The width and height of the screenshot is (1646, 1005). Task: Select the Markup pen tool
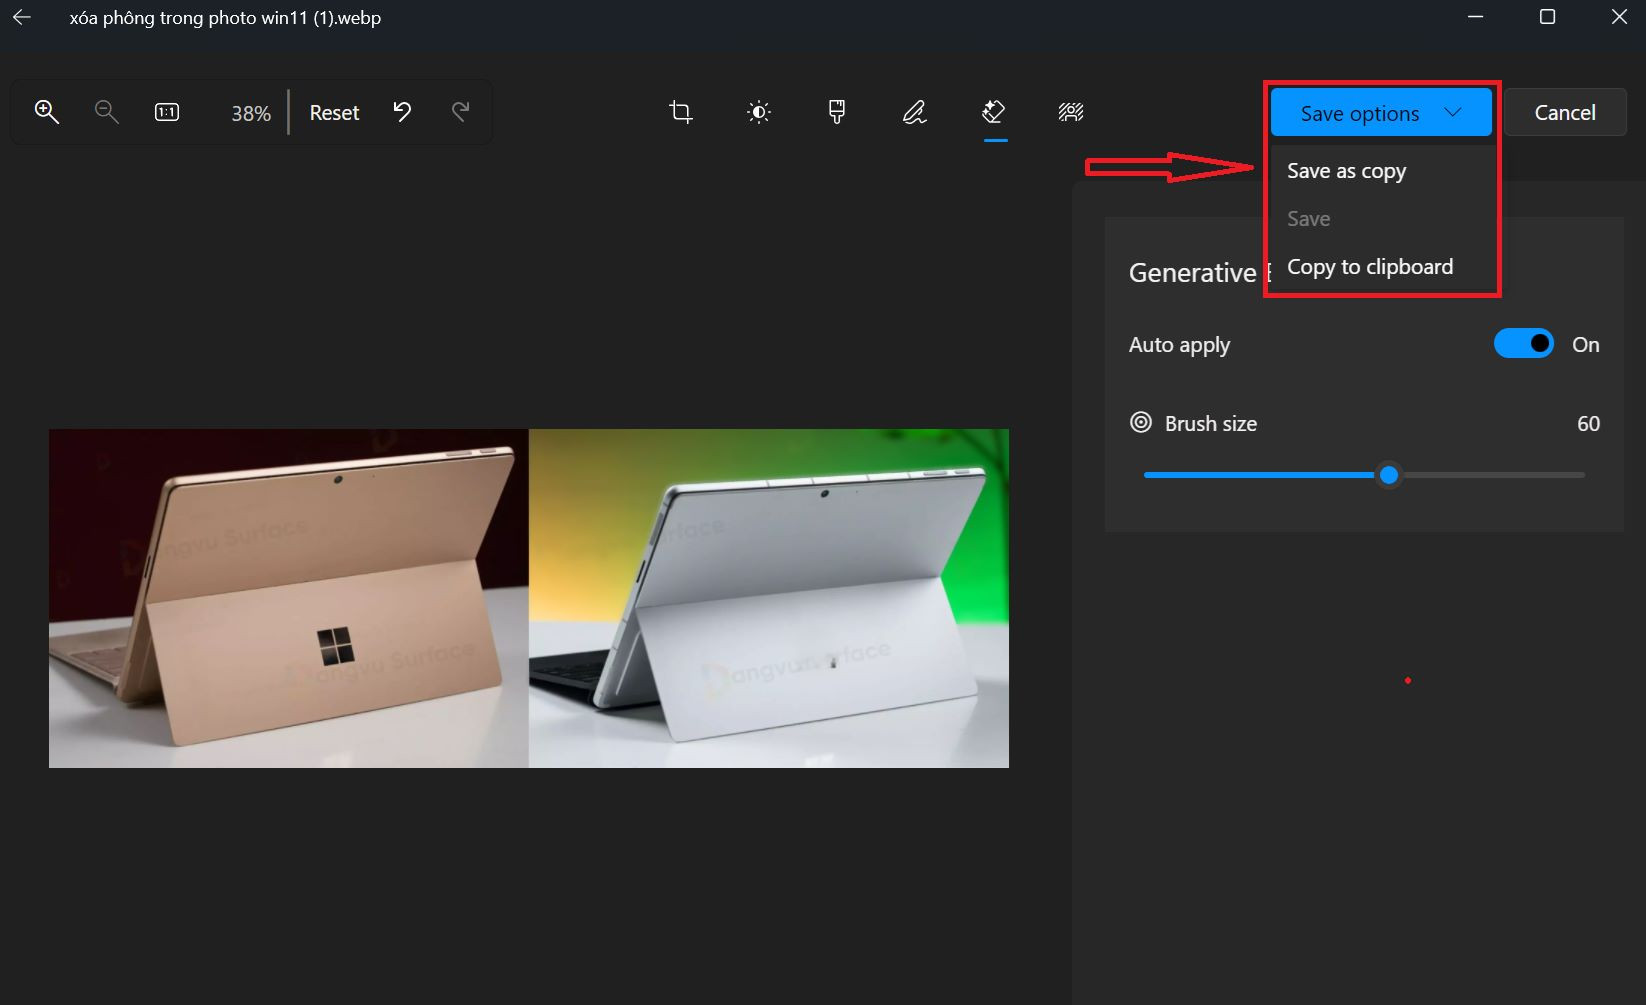[x=914, y=112]
